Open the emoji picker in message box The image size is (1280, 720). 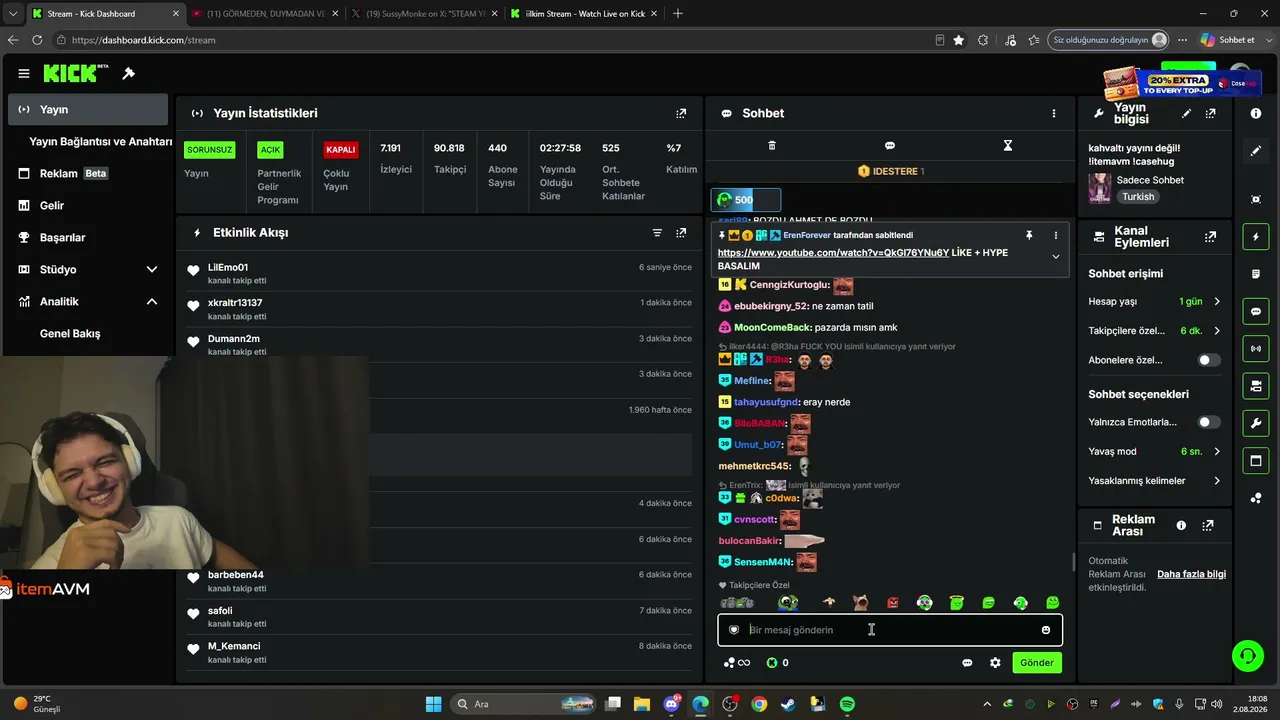pyautogui.click(x=1046, y=630)
